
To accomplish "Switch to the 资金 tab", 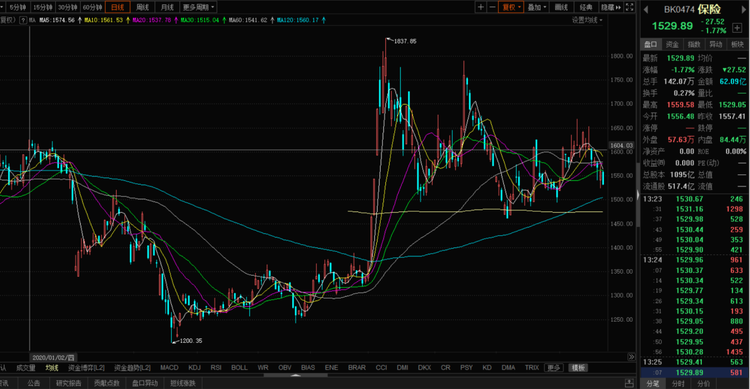I will [673, 44].
